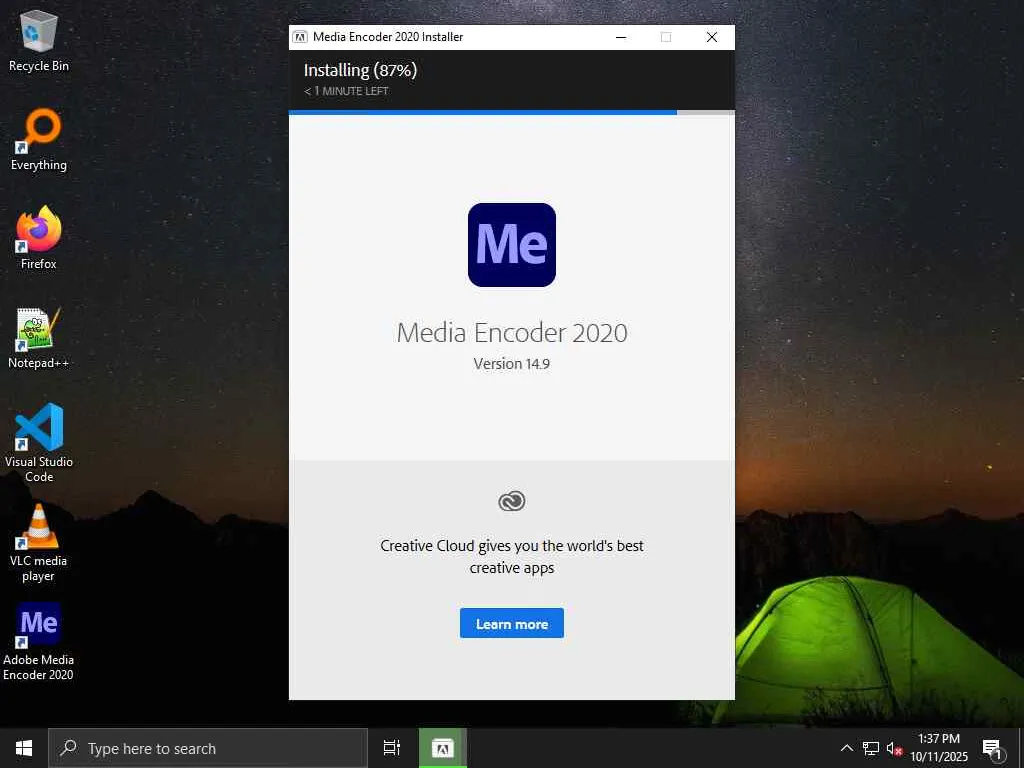Viewport: 1024px width, 768px height.
Task: Click the large Me logo in the installer
Action: (511, 245)
